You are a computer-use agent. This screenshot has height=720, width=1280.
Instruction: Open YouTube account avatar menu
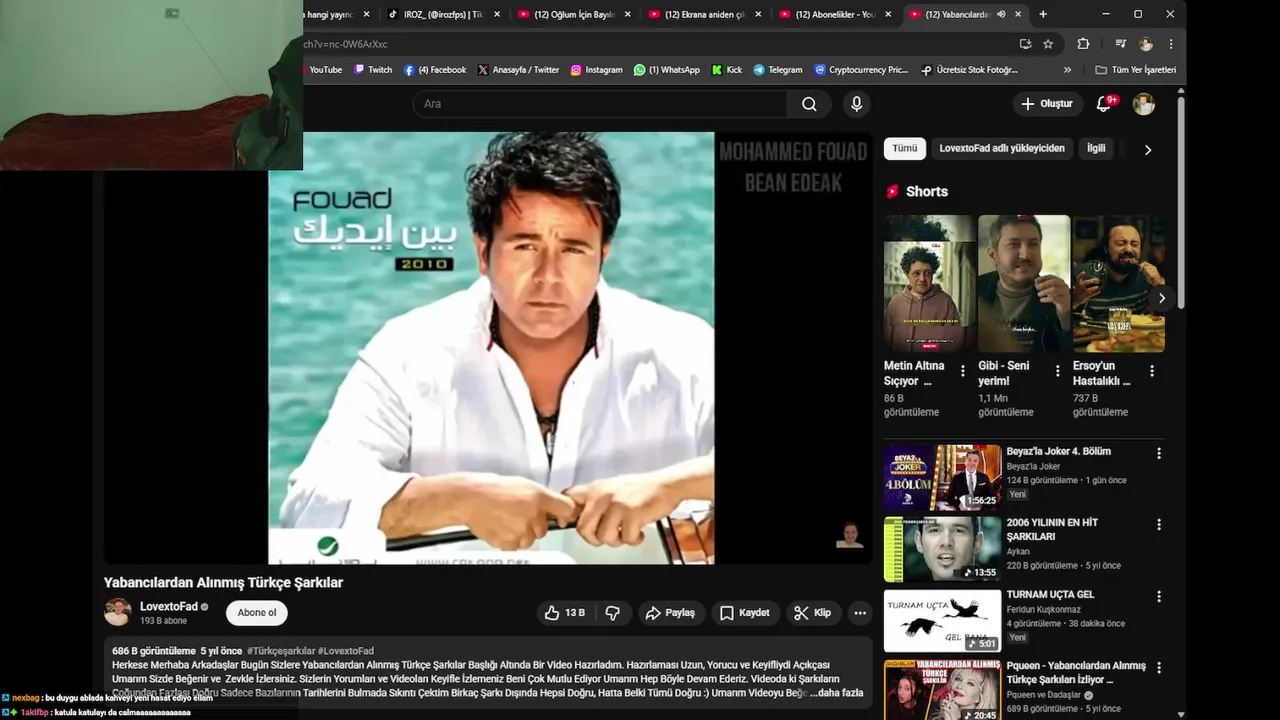click(1144, 104)
